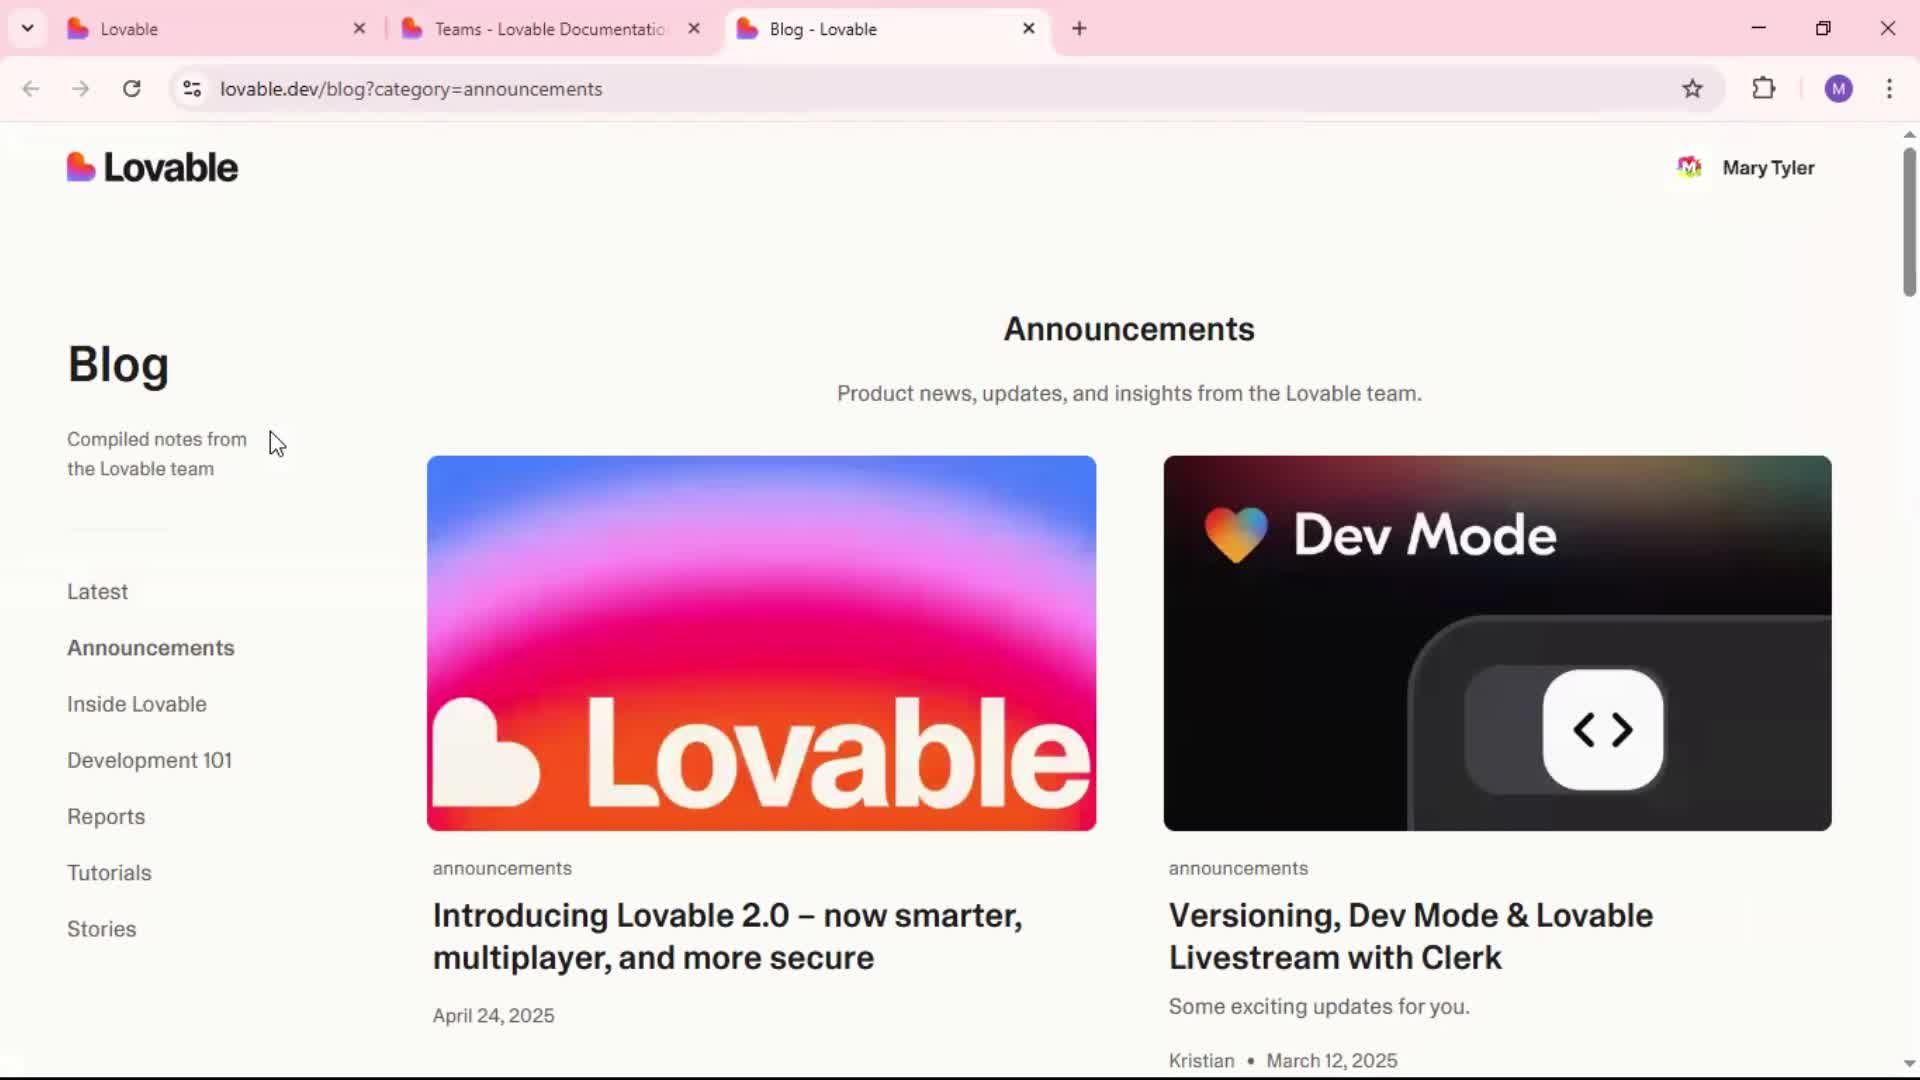Open the Tutorials category
The height and width of the screenshot is (1080, 1920).
click(x=109, y=873)
